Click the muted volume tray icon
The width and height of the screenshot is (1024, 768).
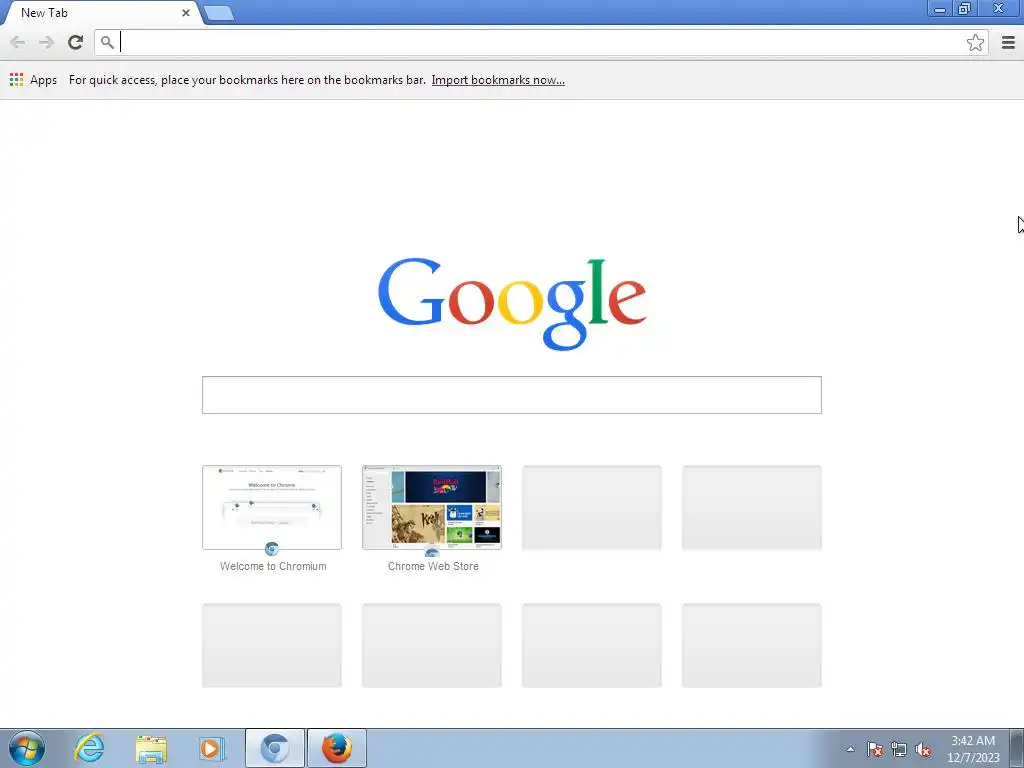[x=923, y=749]
